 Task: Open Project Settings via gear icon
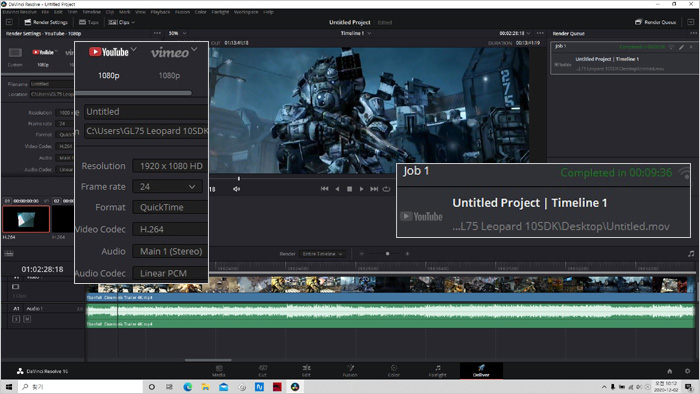pyautogui.click(x=688, y=371)
